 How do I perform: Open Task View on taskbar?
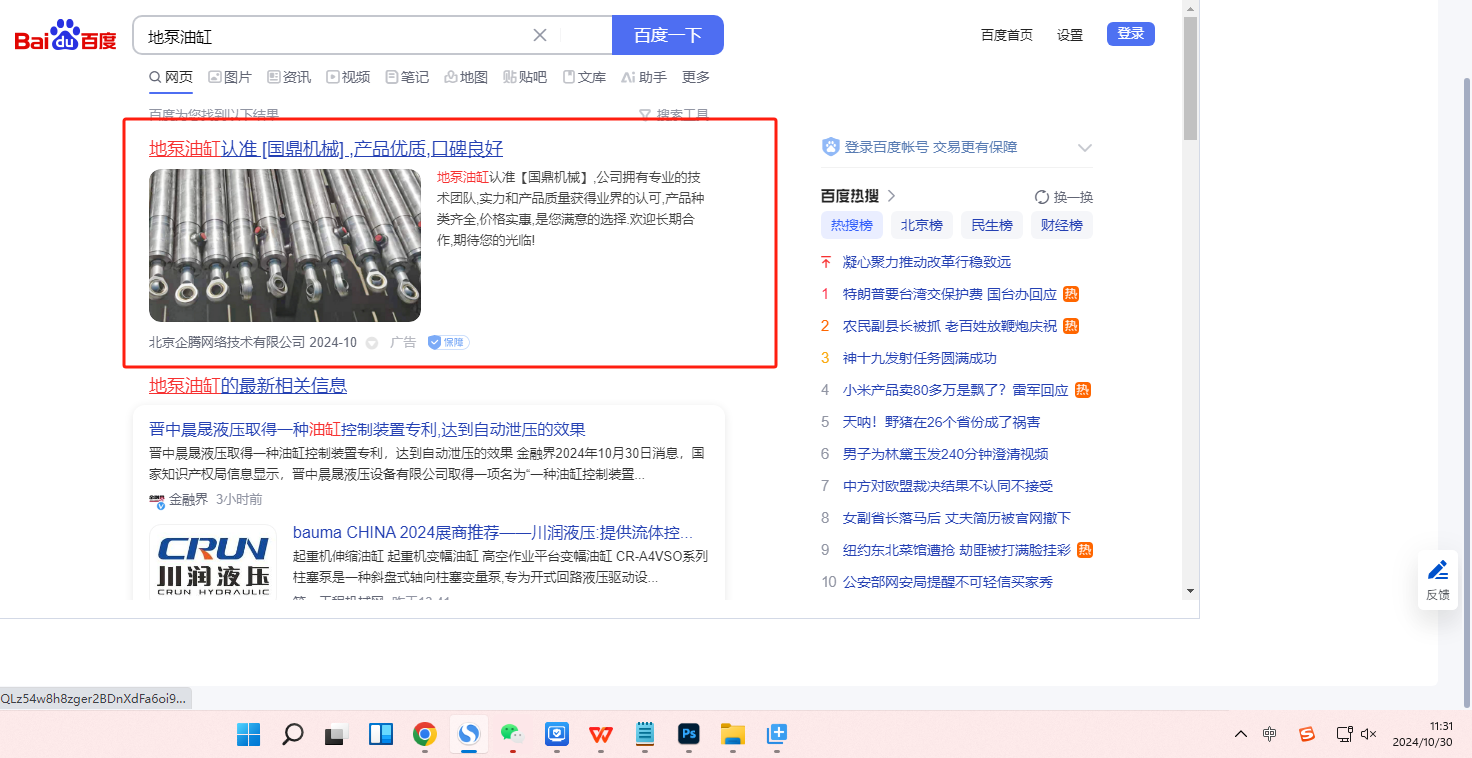point(336,734)
